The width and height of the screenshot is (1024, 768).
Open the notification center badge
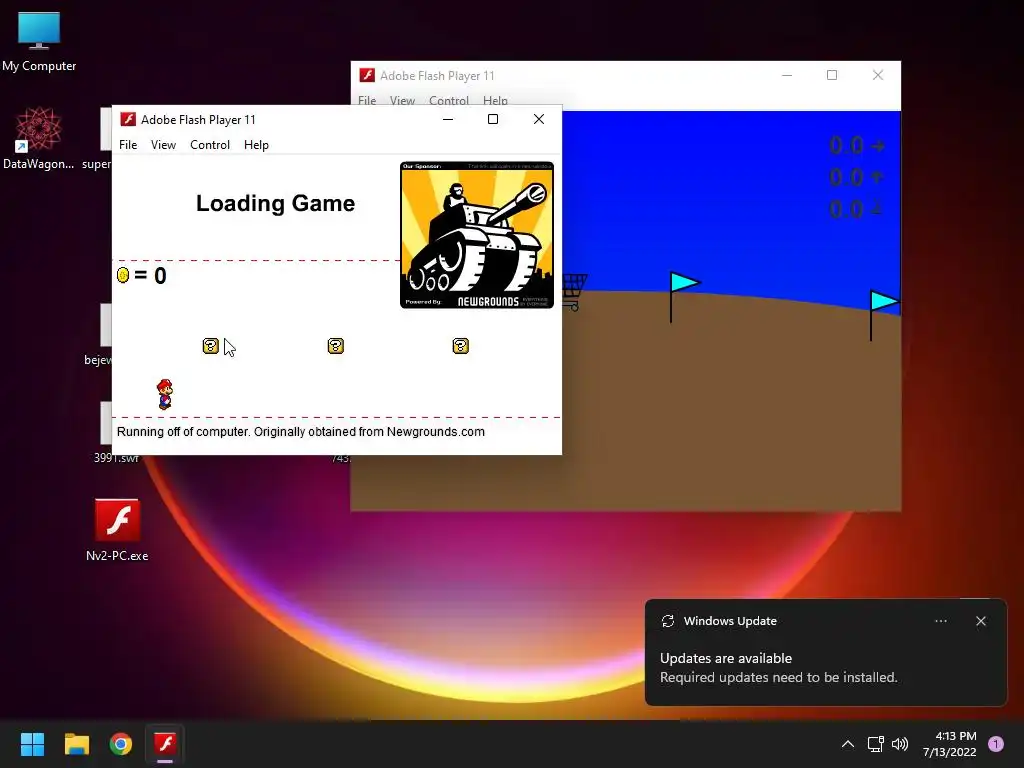pyautogui.click(x=996, y=744)
